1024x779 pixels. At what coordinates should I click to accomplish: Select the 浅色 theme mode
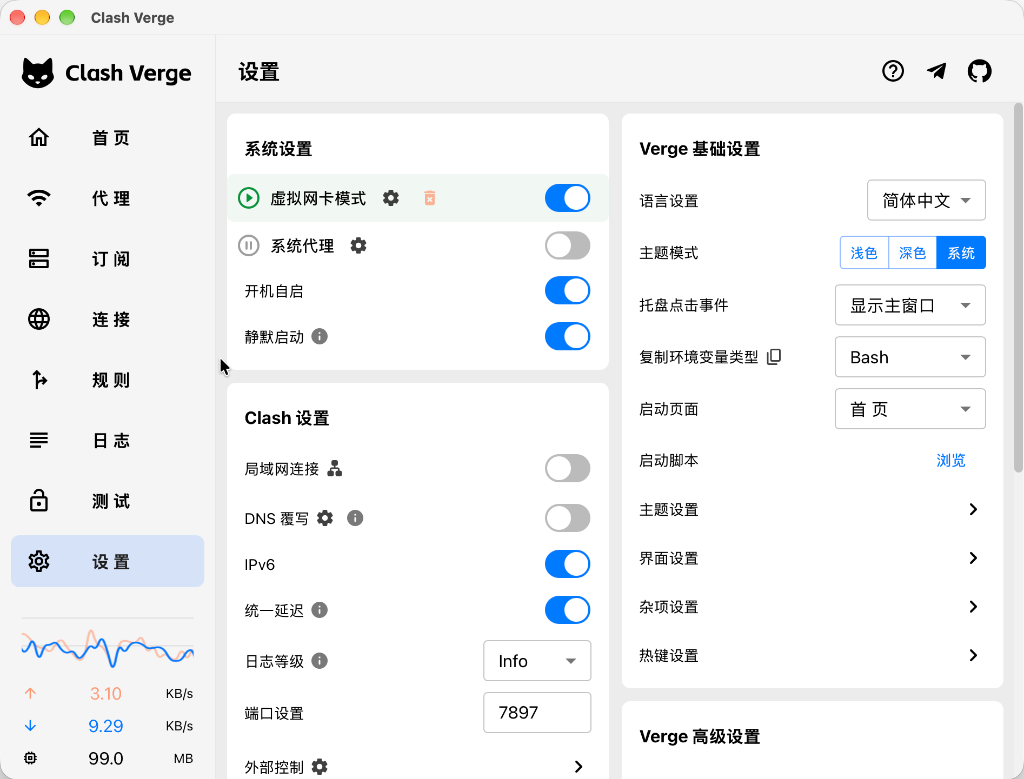click(864, 253)
